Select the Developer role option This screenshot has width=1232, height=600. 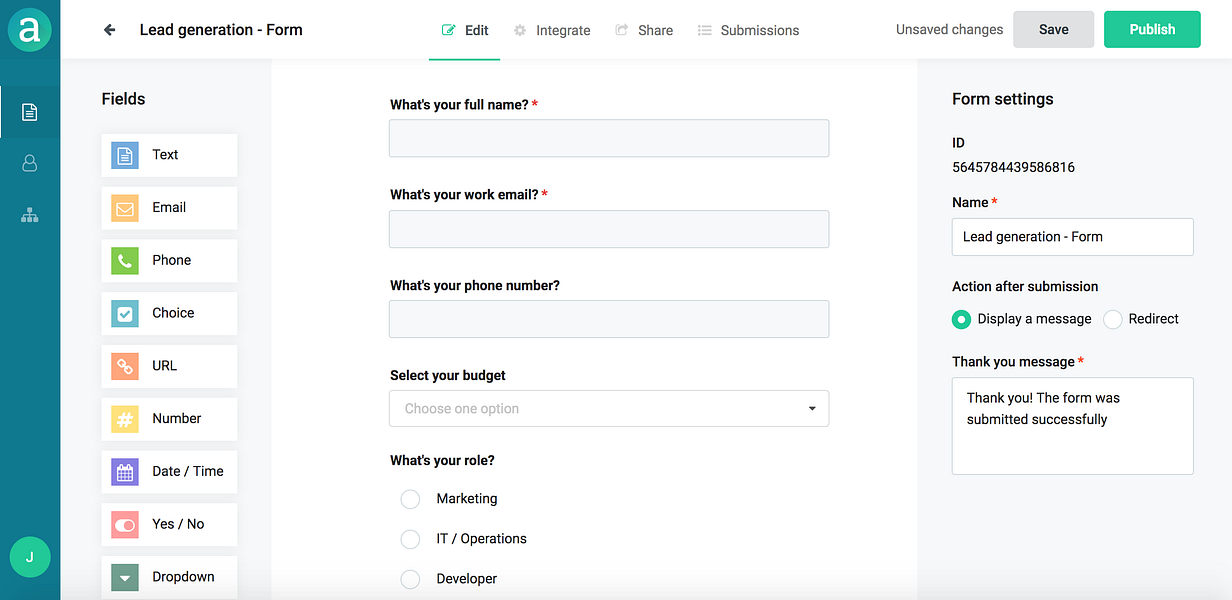pos(410,579)
